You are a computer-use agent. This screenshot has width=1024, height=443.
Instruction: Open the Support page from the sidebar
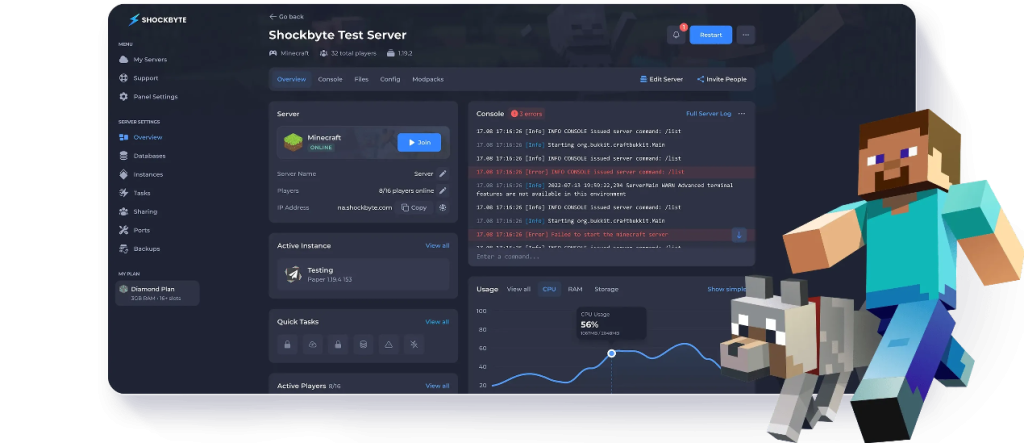click(138, 78)
